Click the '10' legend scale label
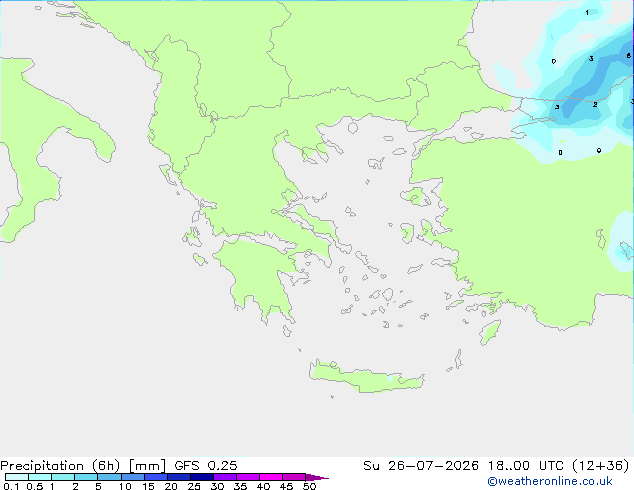 125,486
